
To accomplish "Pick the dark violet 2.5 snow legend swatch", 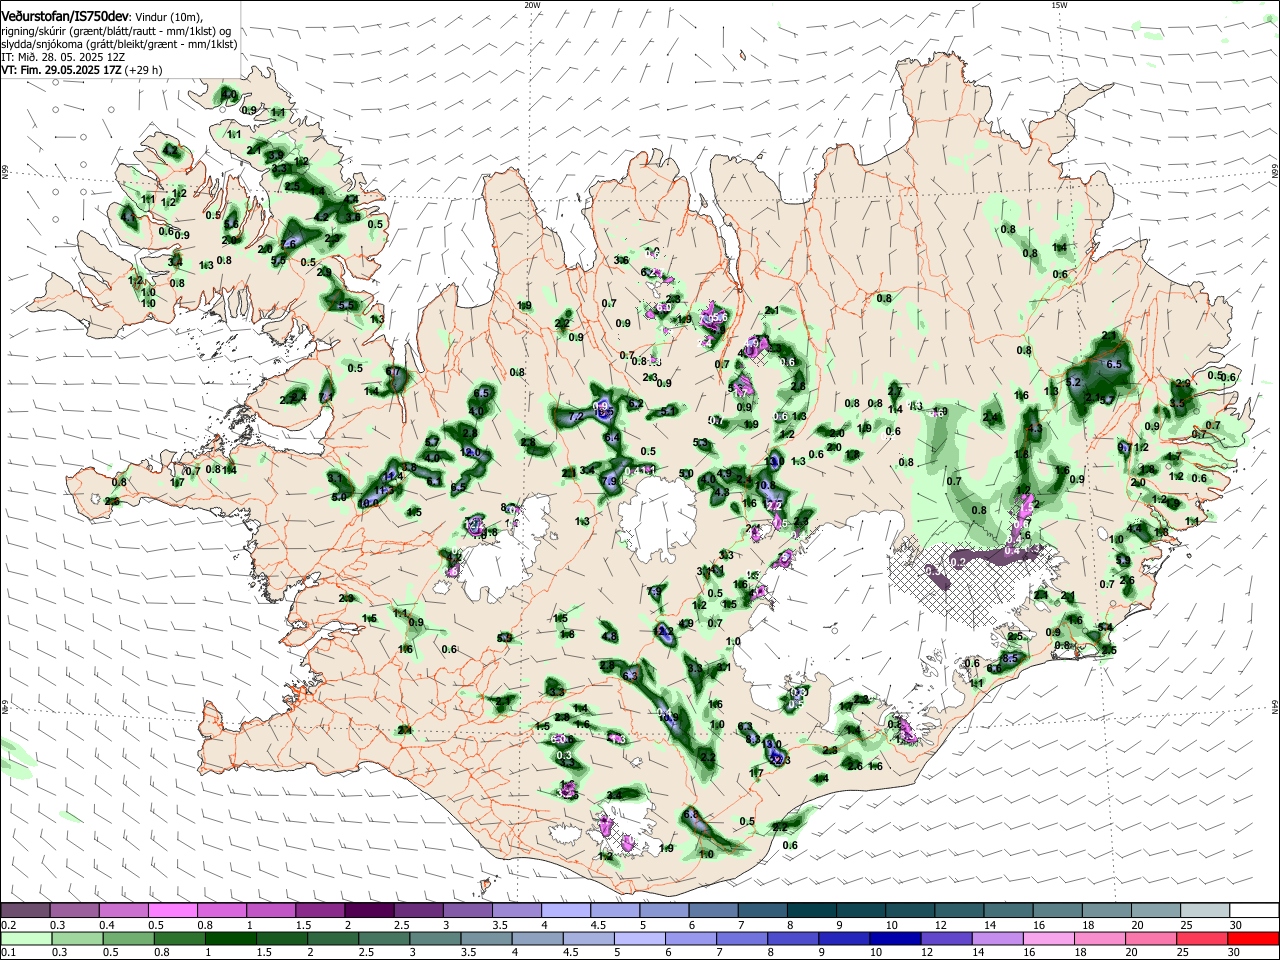I will [418, 911].
